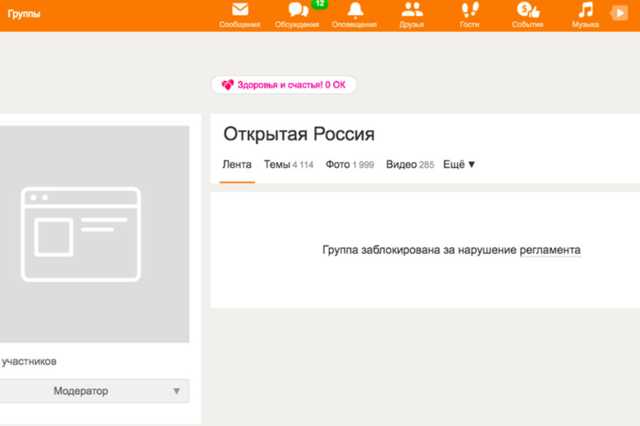640x426 pixels.
Task: Open the Оповещения bell icon
Action: (x=355, y=9)
